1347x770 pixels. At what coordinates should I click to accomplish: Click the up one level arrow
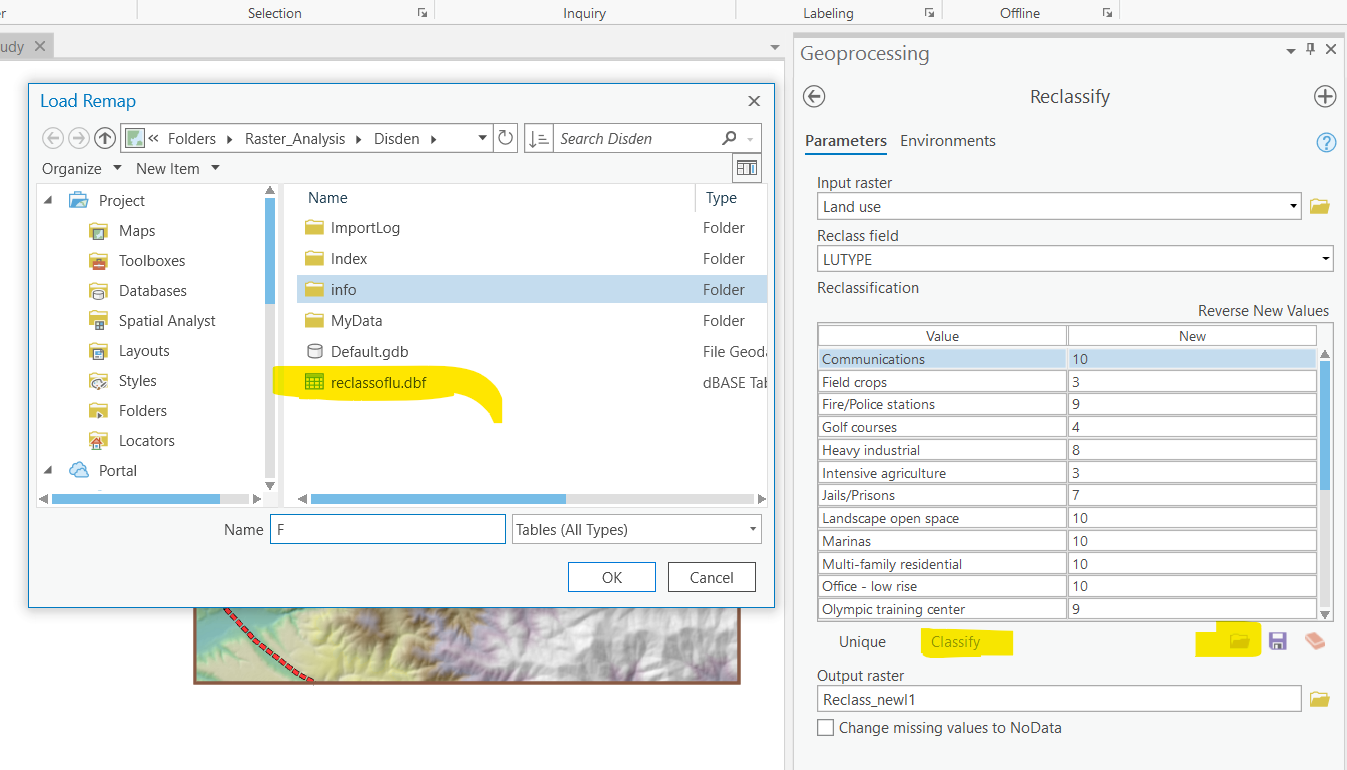point(104,138)
